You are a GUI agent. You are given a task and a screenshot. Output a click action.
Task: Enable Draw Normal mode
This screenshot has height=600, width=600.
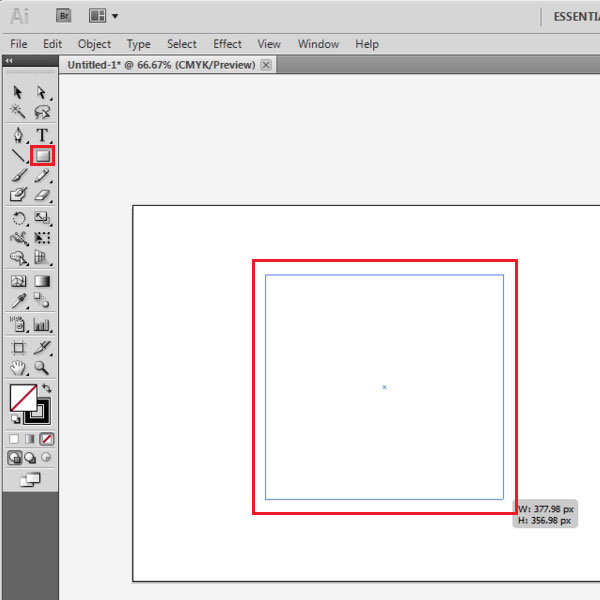(x=15, y=457)
